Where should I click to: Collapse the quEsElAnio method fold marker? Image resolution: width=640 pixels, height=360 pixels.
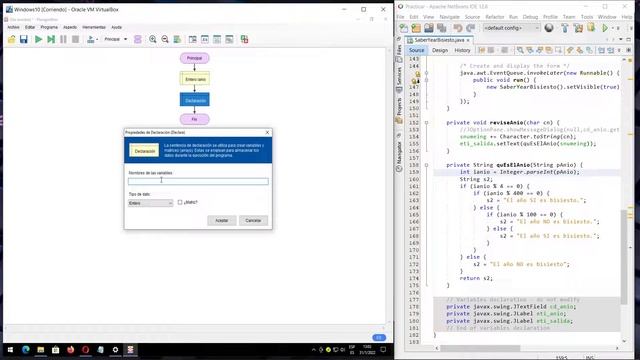pos(427,165)
